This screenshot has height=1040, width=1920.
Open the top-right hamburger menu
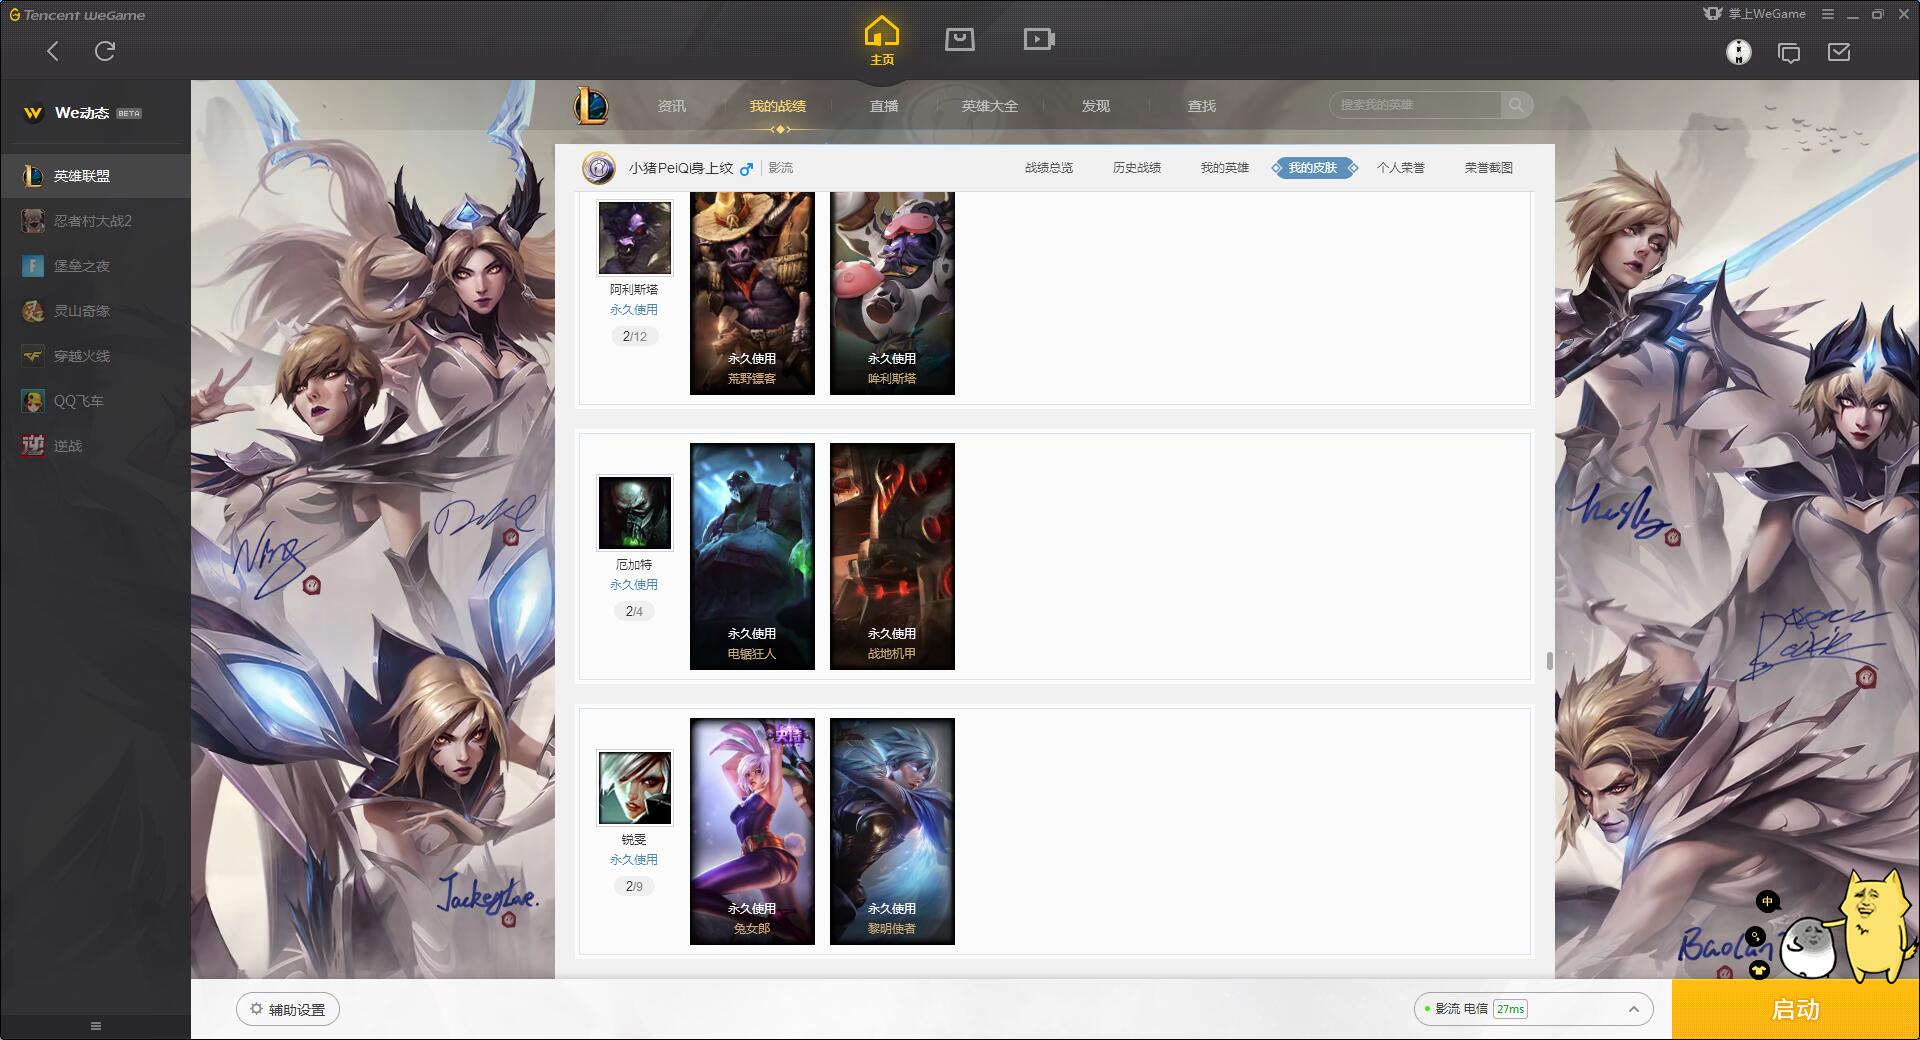pos(1828,14)
